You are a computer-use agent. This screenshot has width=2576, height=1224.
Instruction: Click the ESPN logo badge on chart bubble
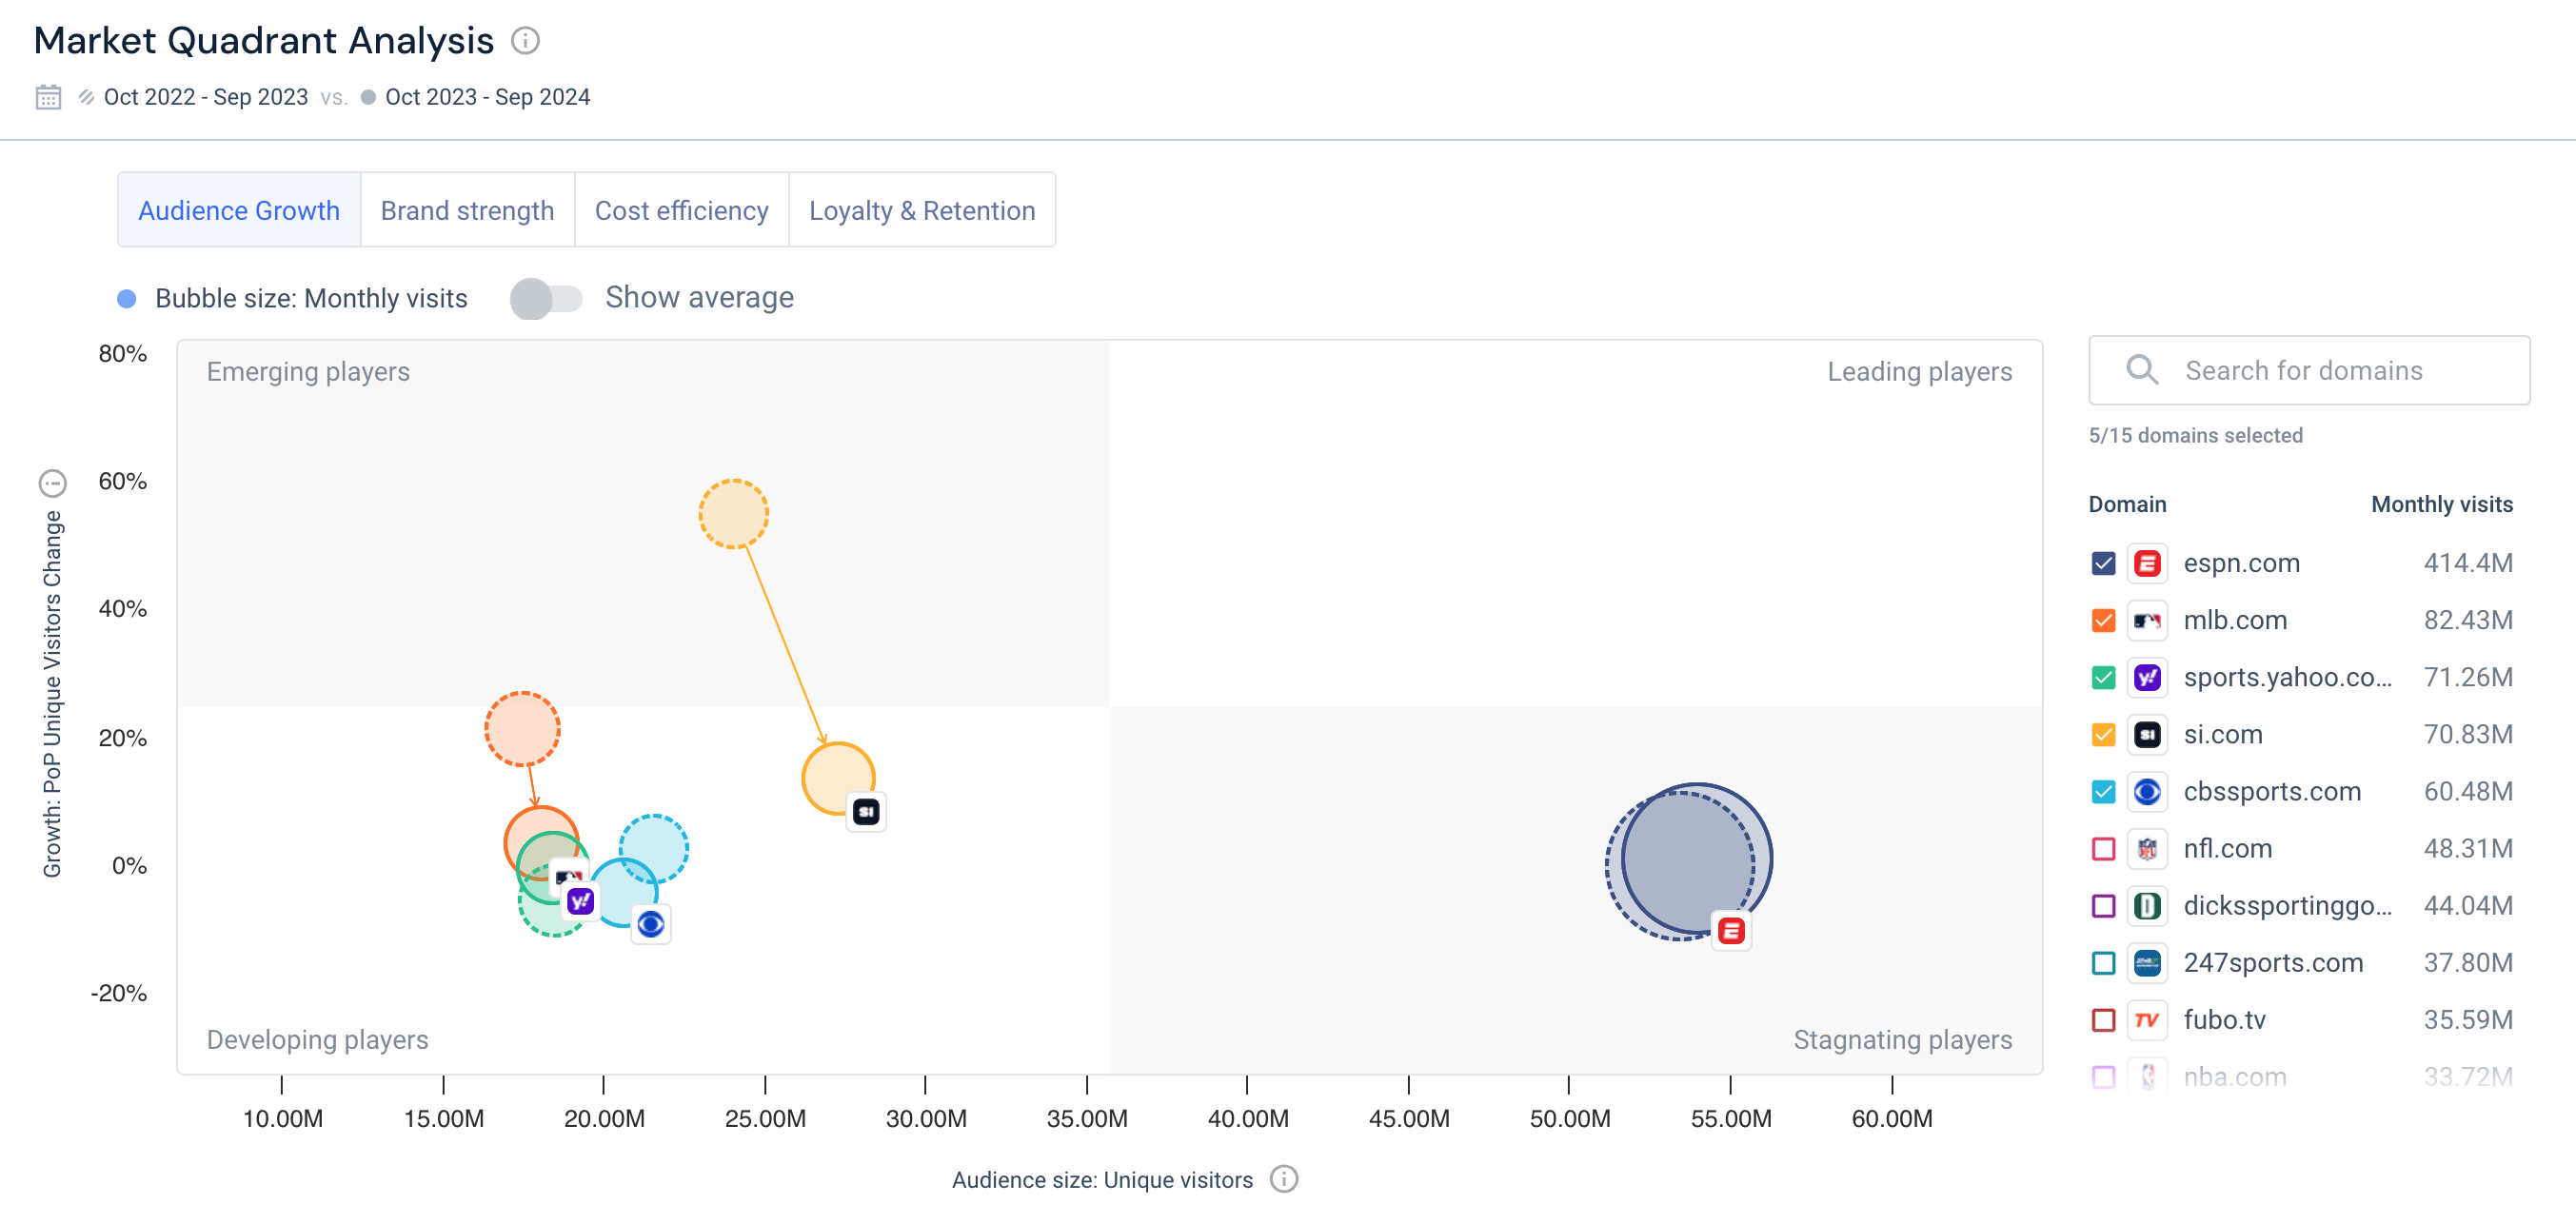pyautogui.click(x=1731, y=931)
